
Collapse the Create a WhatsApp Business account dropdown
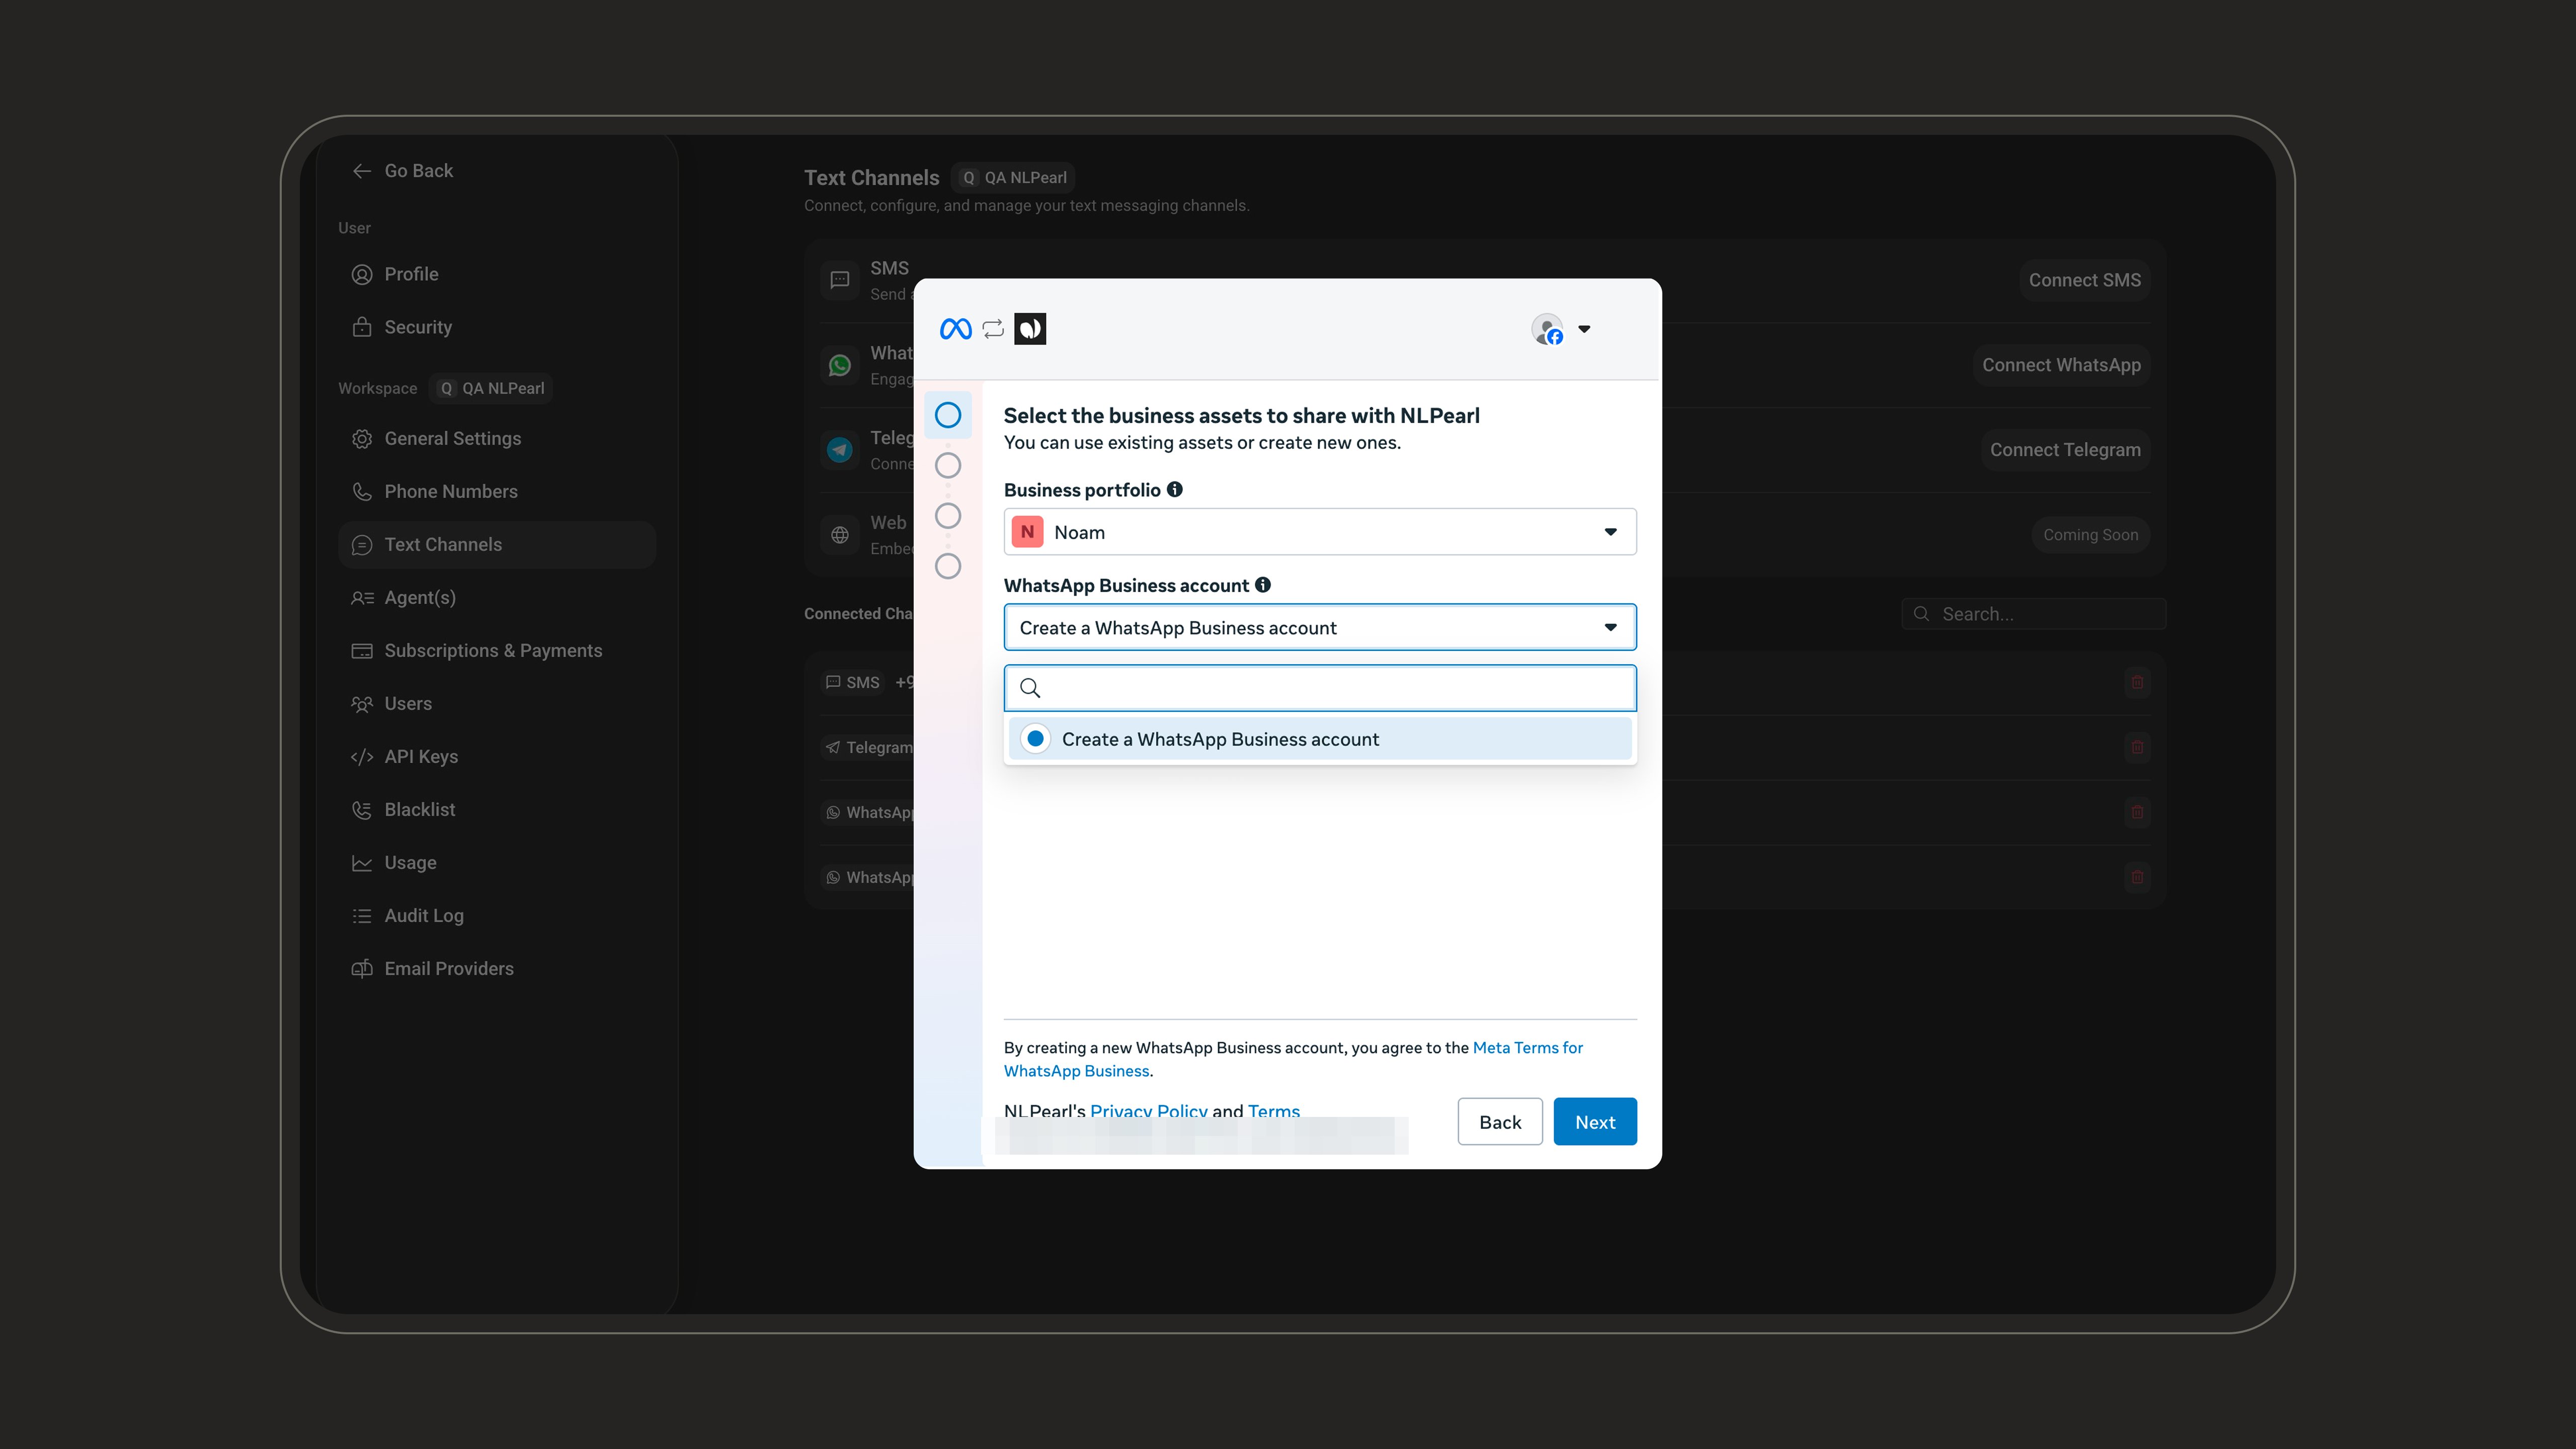click(x=1320, y=627)
